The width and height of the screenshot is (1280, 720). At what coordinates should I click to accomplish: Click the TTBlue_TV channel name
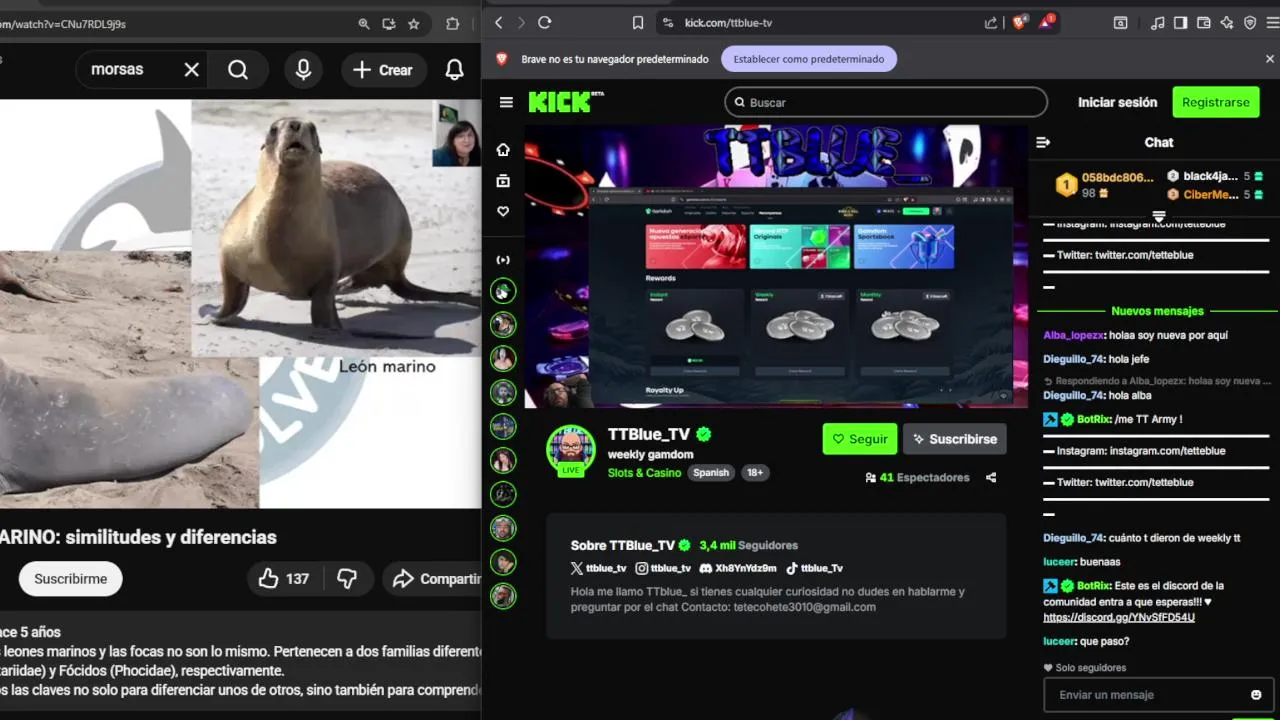649,435
